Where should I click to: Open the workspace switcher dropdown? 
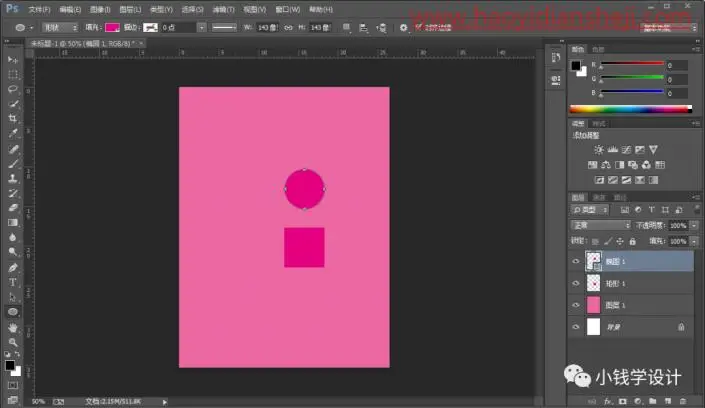click(x=669, y=27)
